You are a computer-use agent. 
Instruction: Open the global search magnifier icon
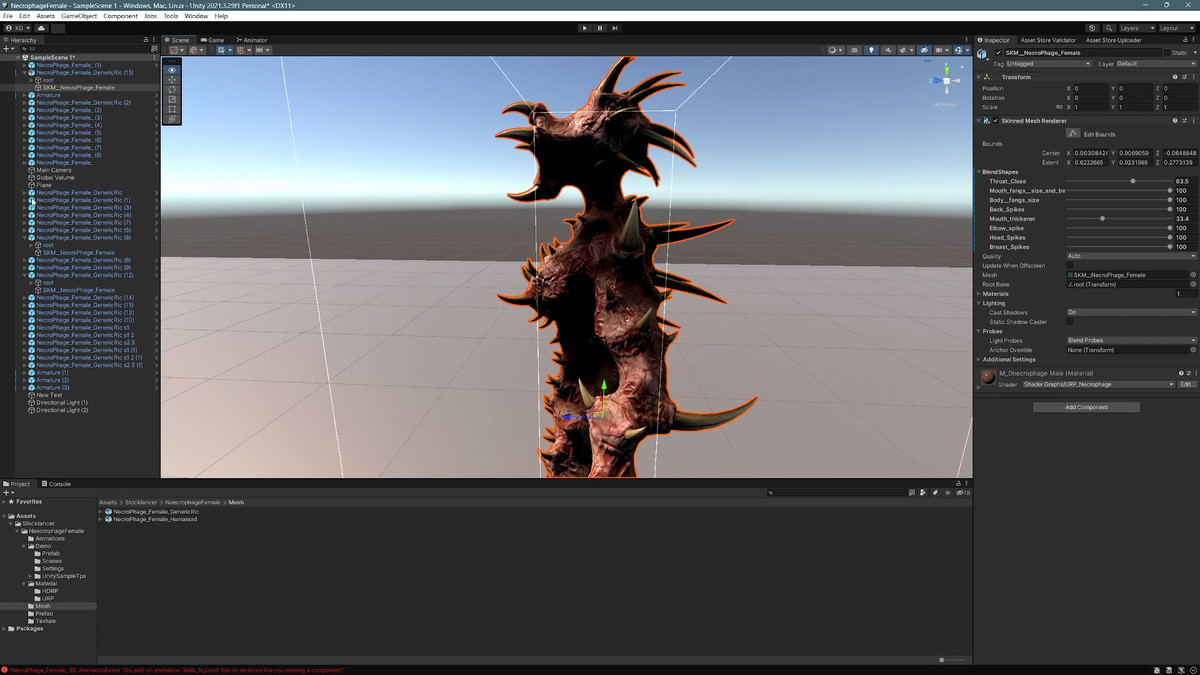pos(1107,28)
